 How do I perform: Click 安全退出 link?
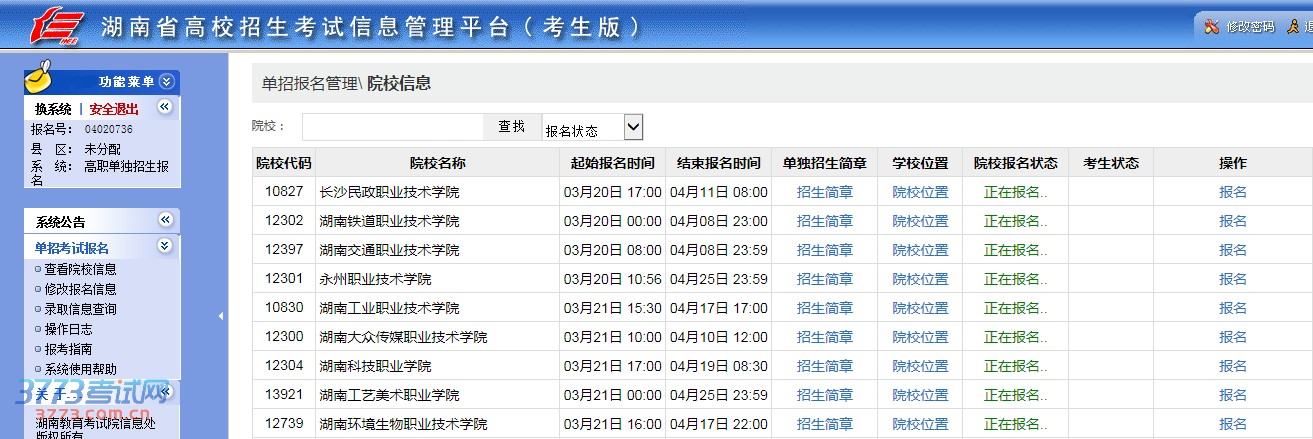point(114,109)
